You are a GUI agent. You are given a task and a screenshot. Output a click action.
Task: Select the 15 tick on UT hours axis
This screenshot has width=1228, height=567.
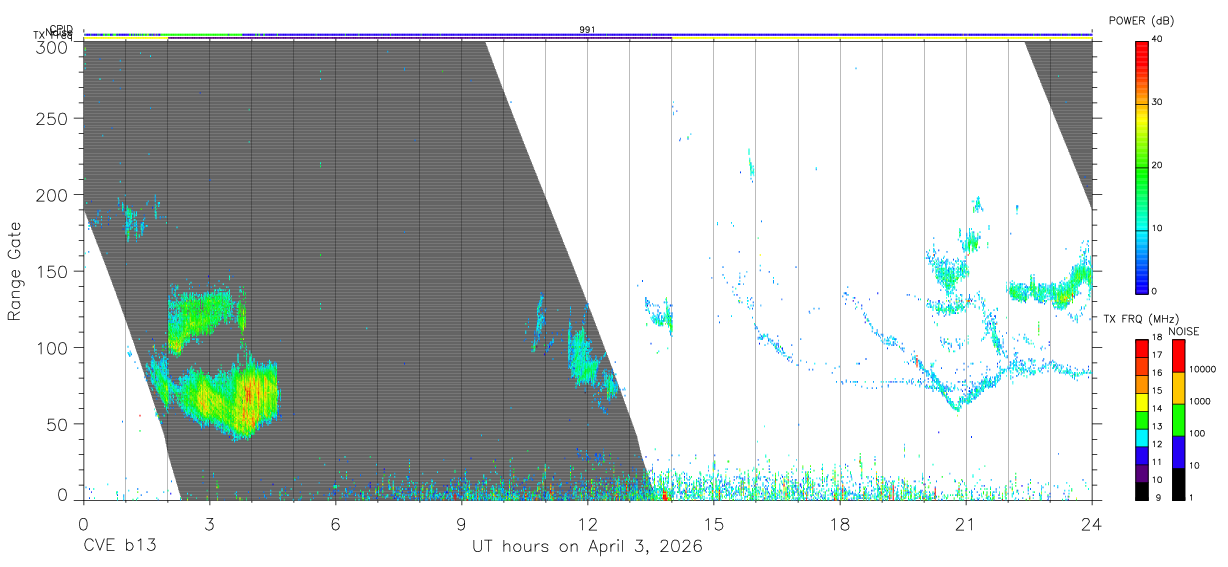(713, 524)
